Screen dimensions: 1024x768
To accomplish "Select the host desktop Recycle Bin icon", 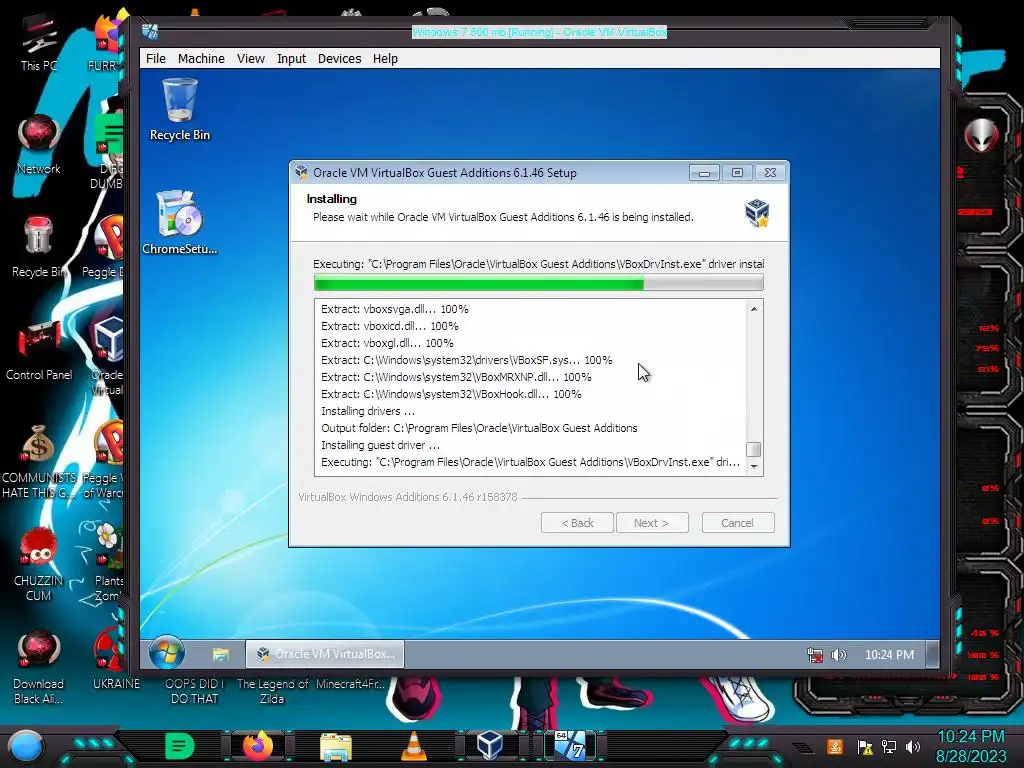I will point(39,248).
